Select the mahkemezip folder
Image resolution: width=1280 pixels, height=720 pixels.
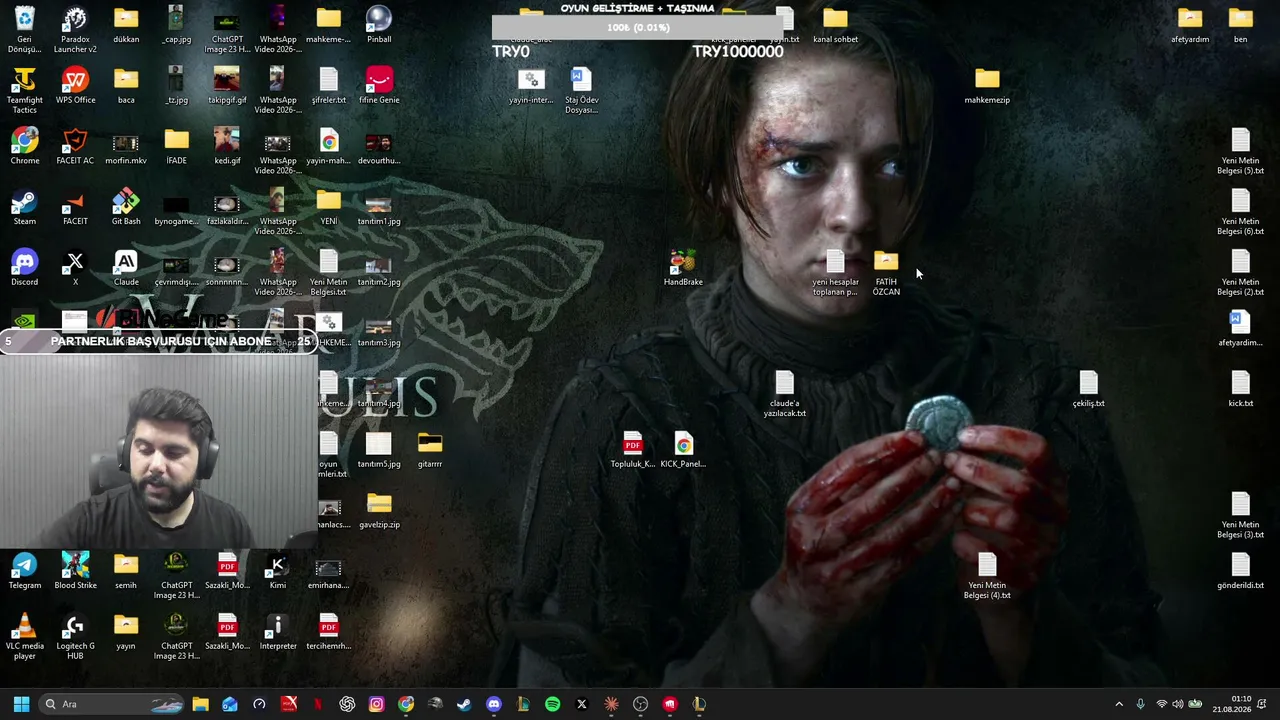click(x=987, y=85)
